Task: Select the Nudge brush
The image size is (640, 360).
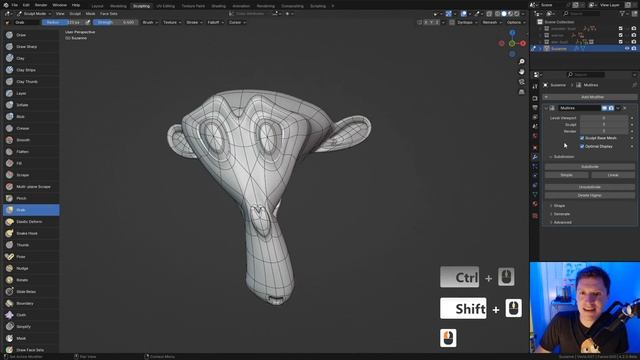Action: tap(31, 268)
